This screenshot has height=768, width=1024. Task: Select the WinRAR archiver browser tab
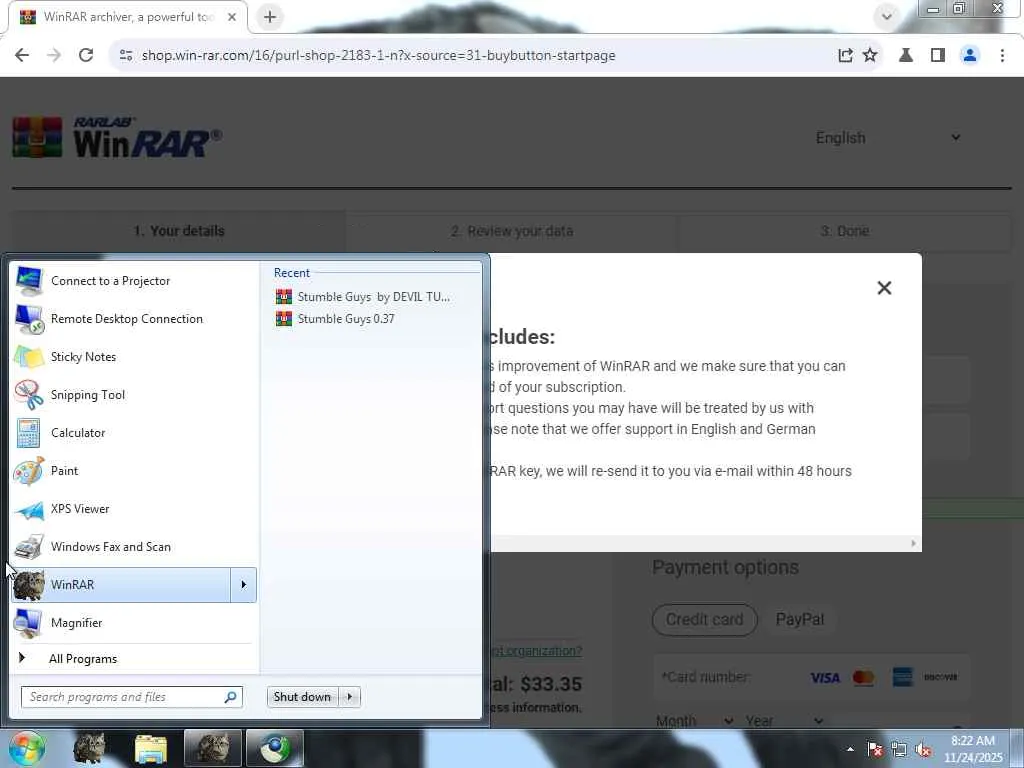point(127,17)
